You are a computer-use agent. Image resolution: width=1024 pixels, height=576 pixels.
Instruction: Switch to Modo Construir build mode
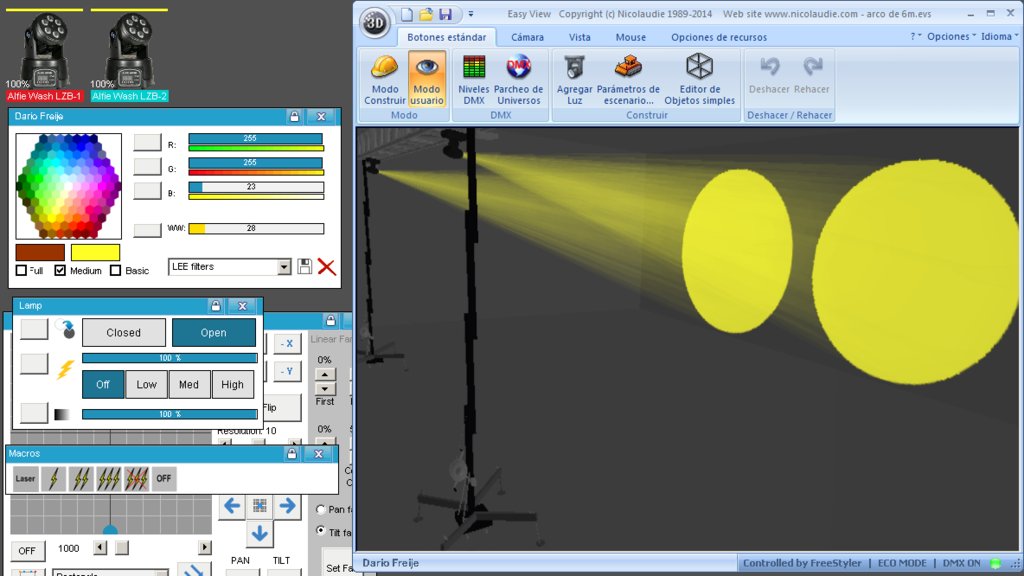pyautogui.click(x=385, y=79)
